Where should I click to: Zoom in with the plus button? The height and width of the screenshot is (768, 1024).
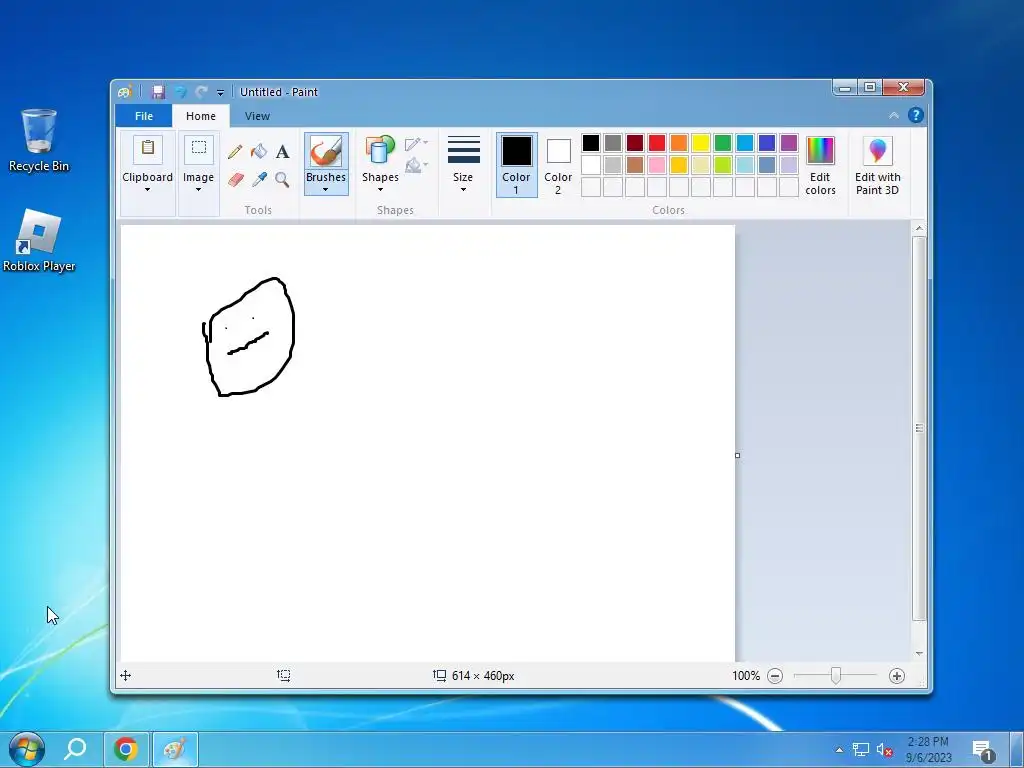tap(897, 676)
